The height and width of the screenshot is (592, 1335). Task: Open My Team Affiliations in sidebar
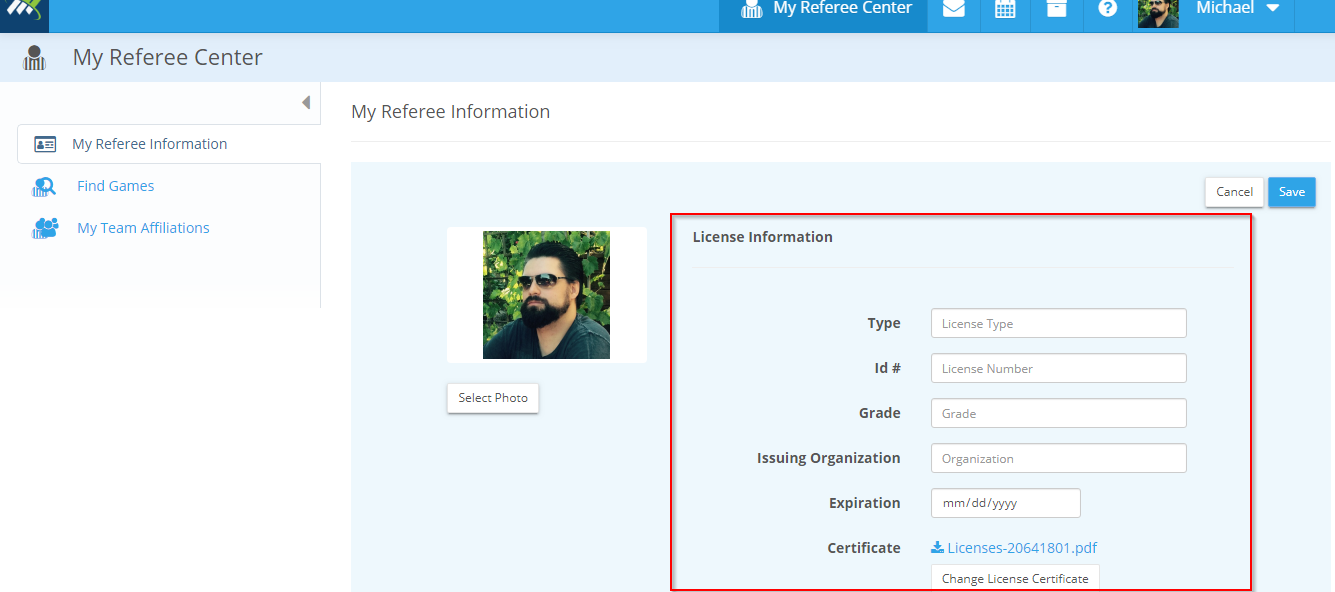(143, 228)
